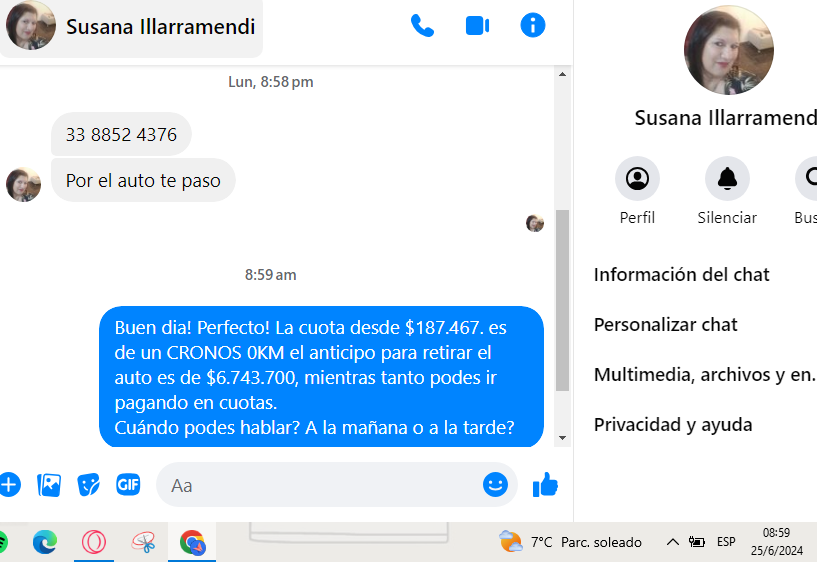Expand Multimedia, archivos section
Screen dimensions: 817x562
pyautogui.click(x=705, y=374)
